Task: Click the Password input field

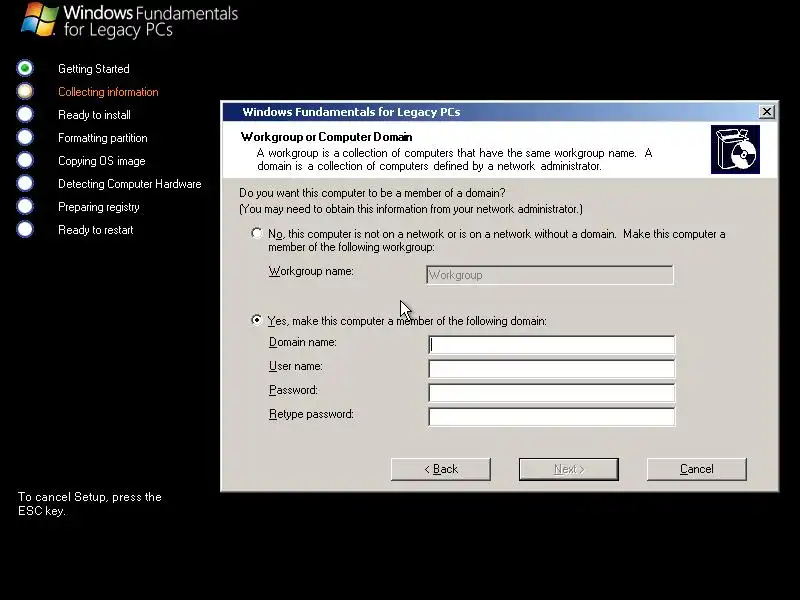Action: [552, 393]
